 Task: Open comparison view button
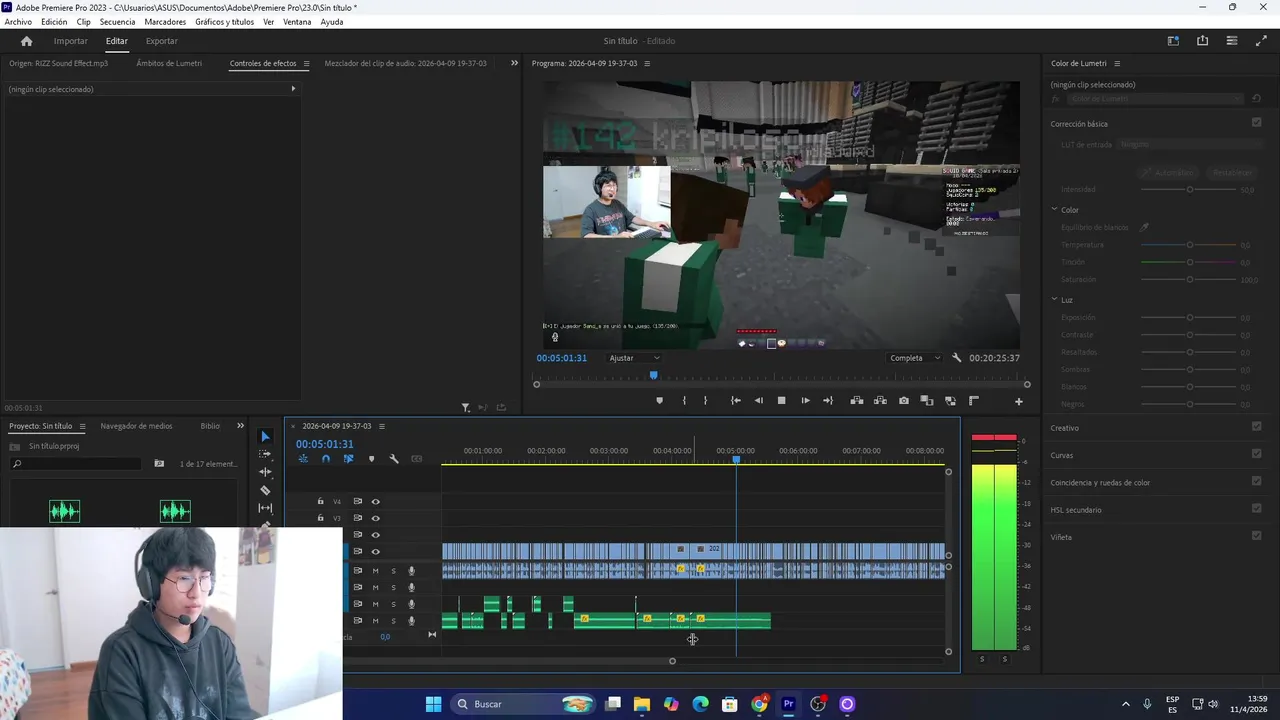(x=927, y=401)
